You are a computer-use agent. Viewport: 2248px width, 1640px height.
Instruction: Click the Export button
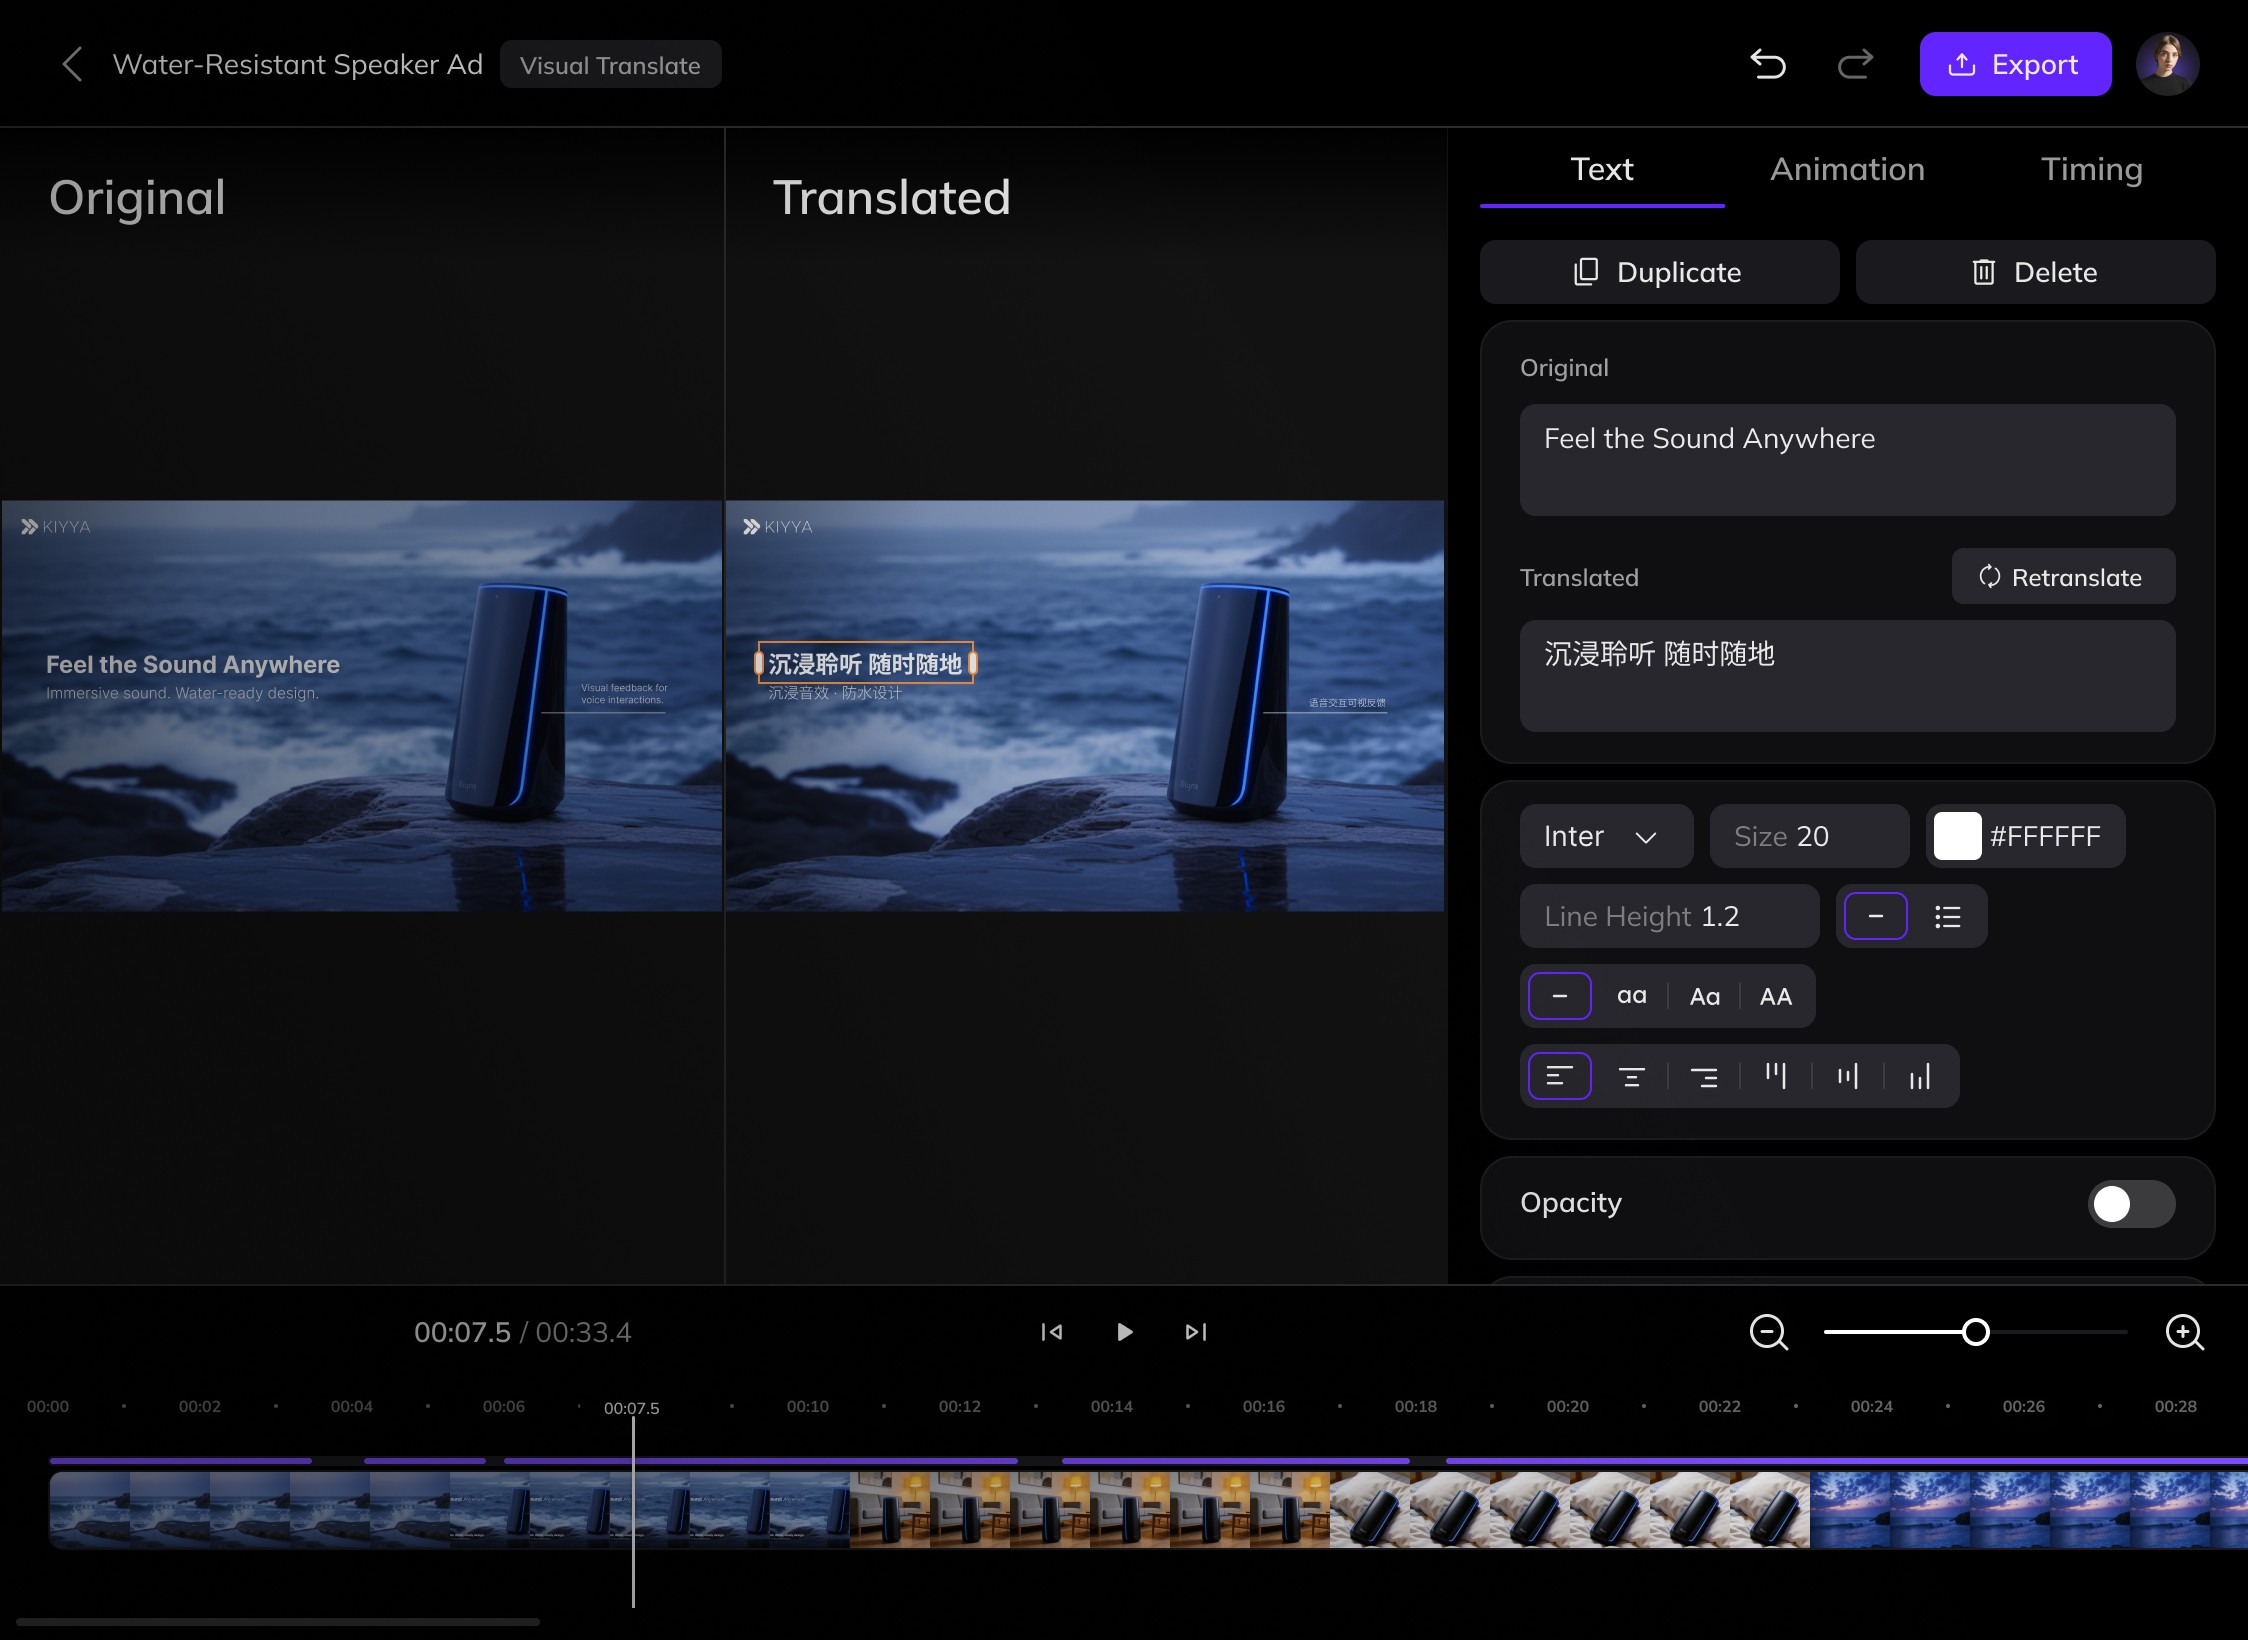coord(2014,65)
